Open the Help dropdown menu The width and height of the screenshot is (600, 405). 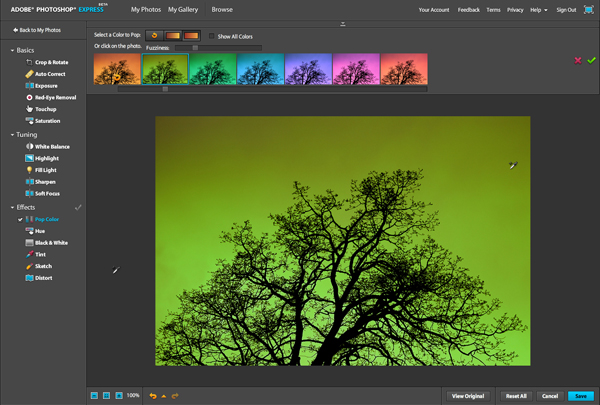tap(538, 10)
